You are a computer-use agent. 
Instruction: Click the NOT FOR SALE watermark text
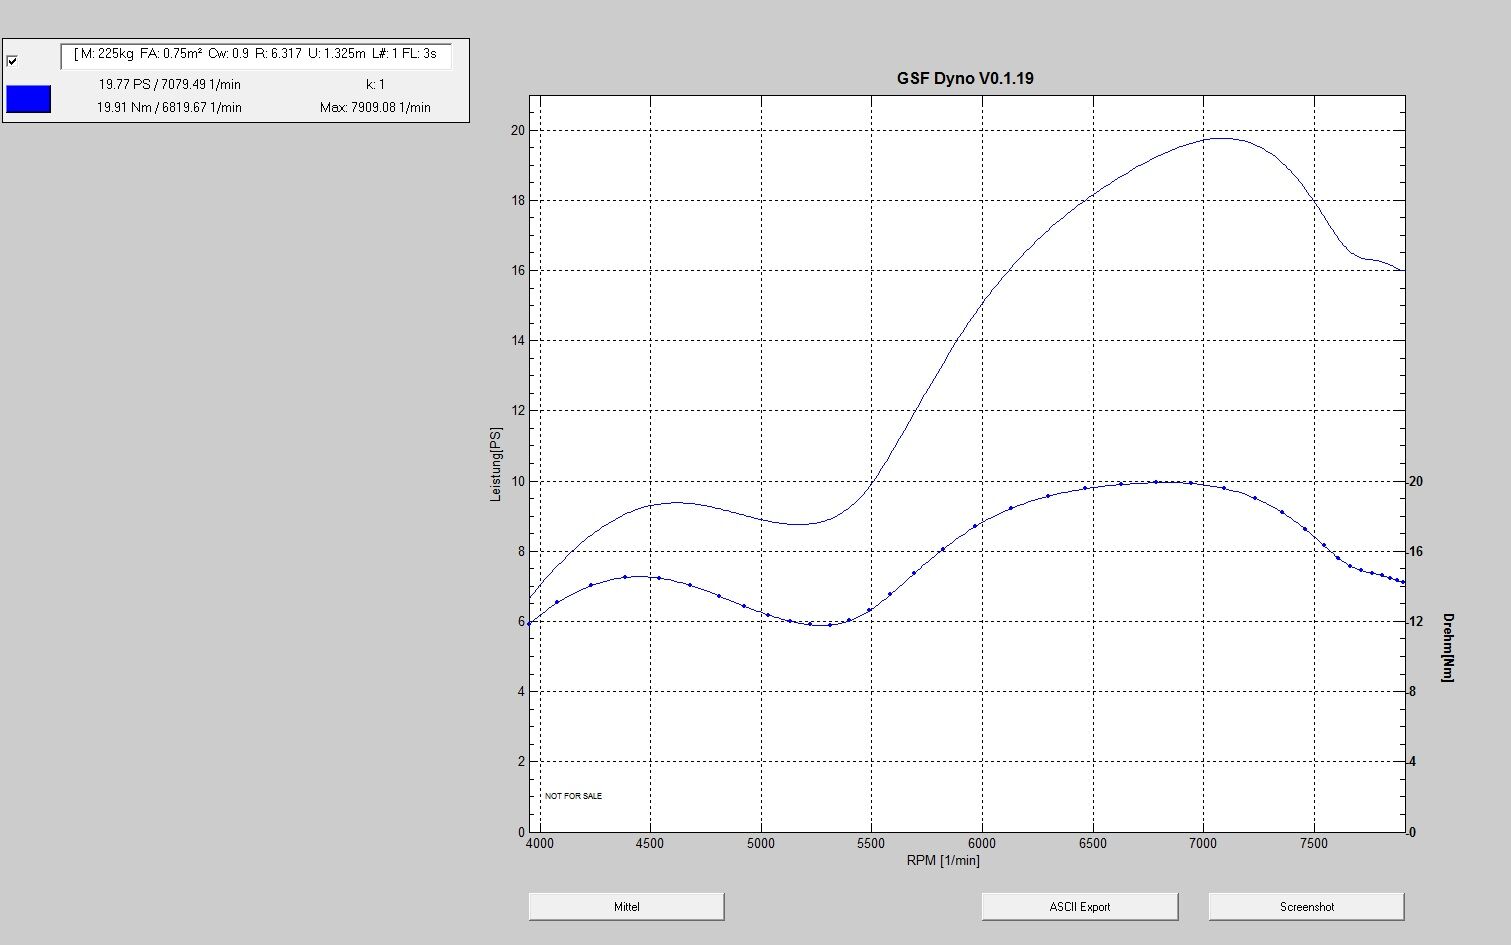click(573, 796)
